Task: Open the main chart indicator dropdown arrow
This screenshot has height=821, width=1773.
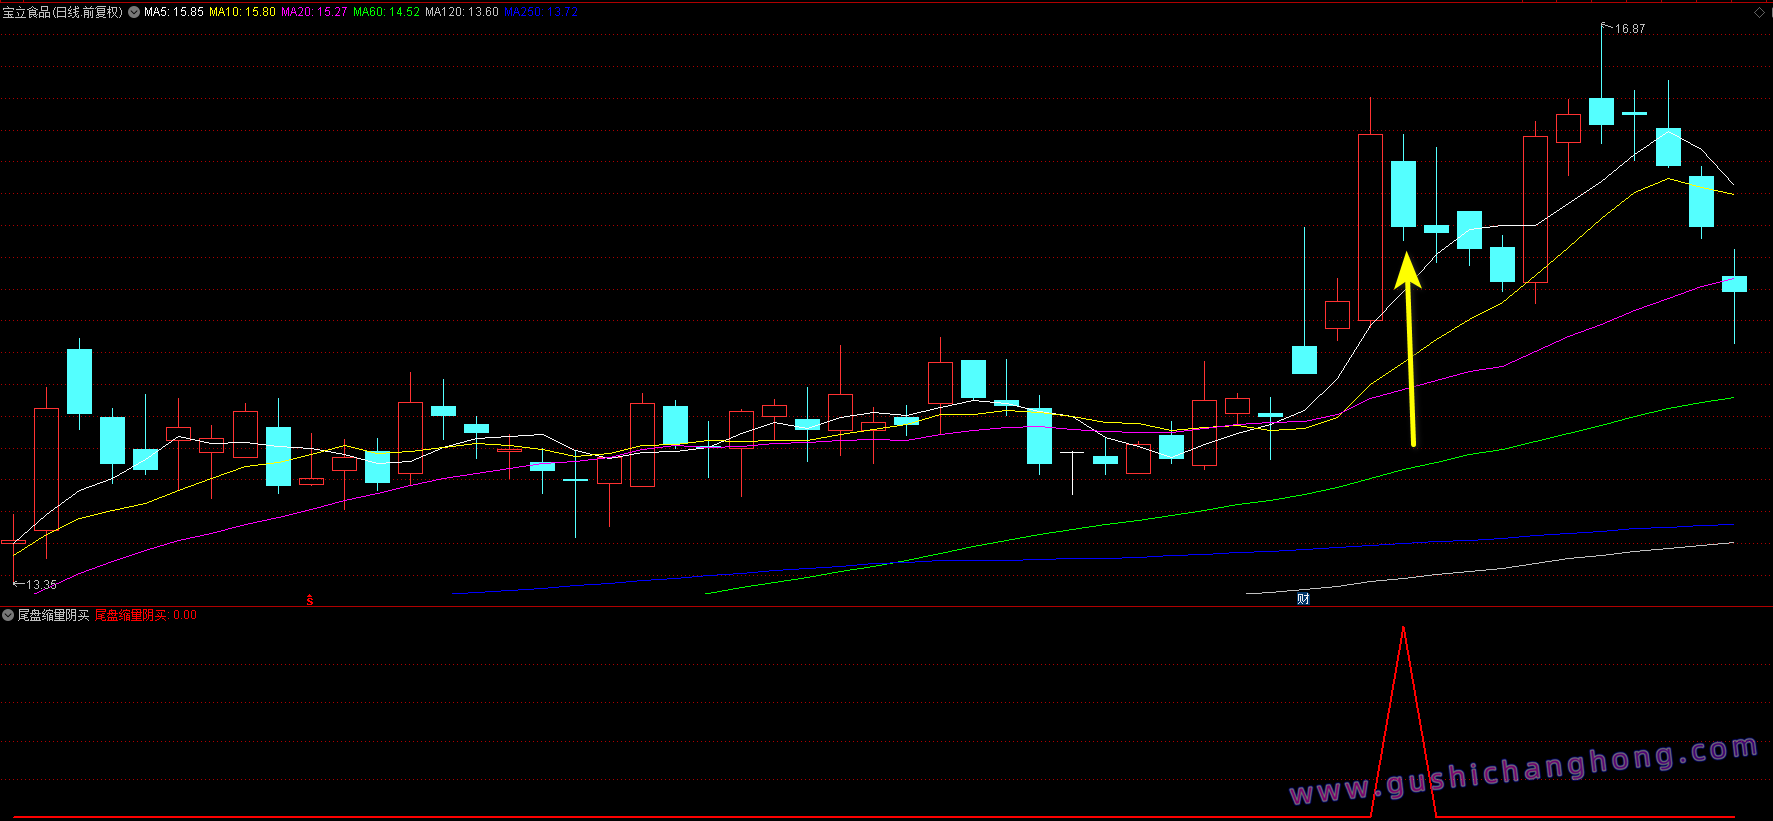Action: 134,12
